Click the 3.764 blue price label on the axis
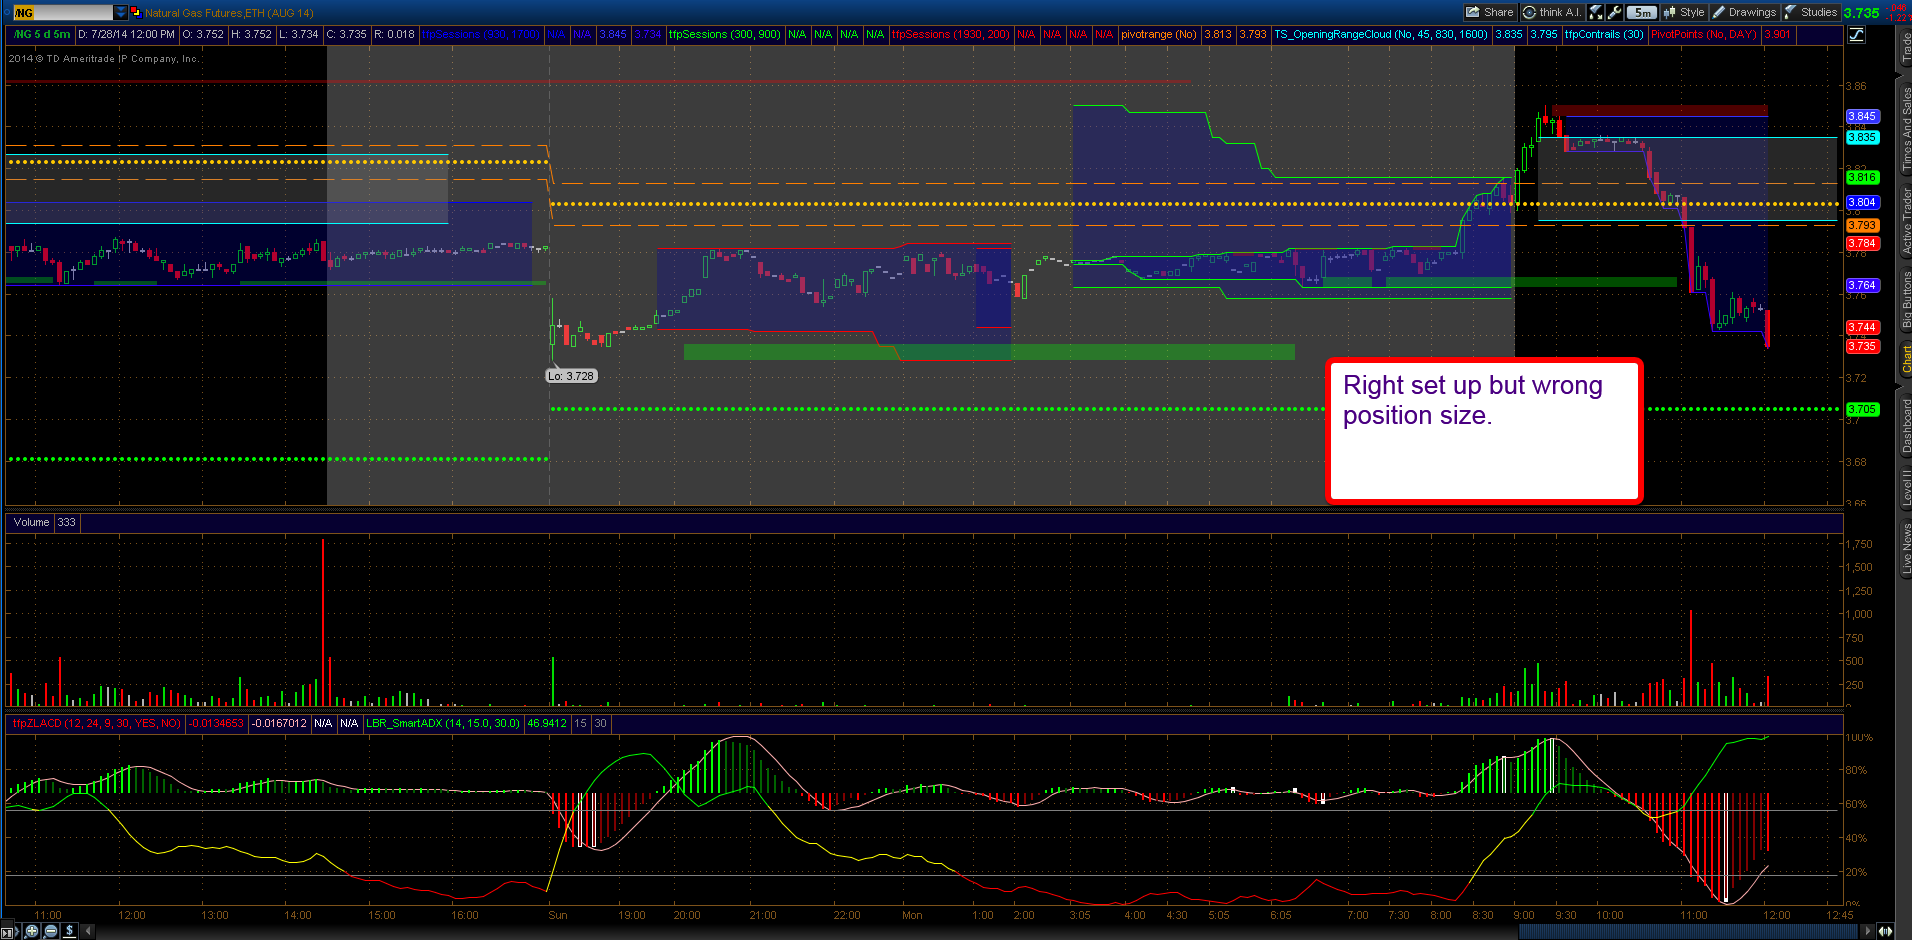 coord(1862,286)
